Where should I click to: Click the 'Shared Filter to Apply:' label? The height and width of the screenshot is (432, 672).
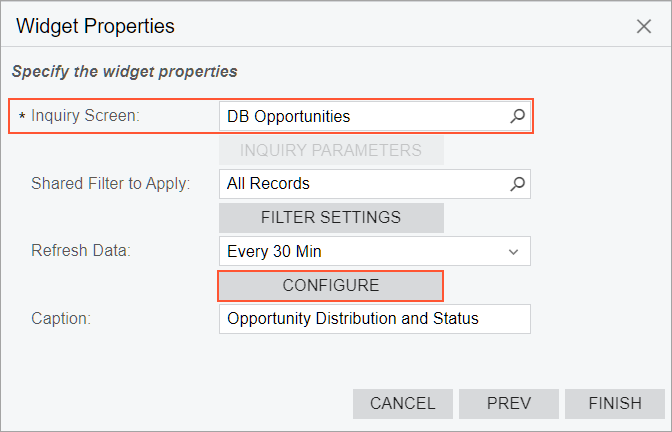pos(110,184)
